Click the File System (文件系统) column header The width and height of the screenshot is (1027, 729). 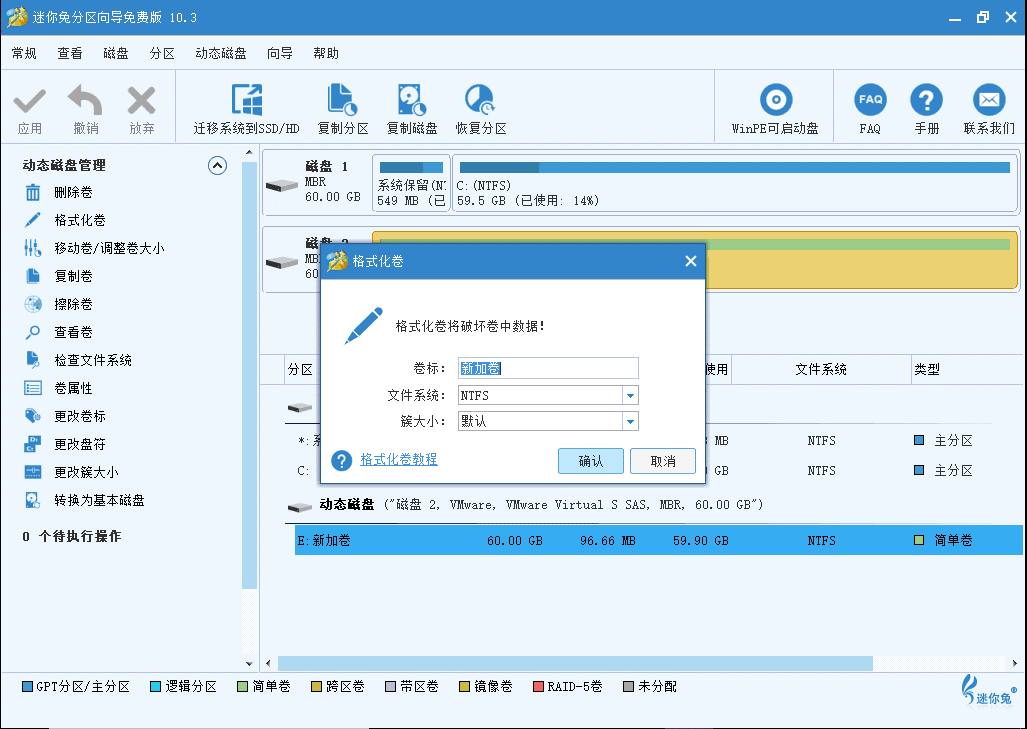(821, 370)
